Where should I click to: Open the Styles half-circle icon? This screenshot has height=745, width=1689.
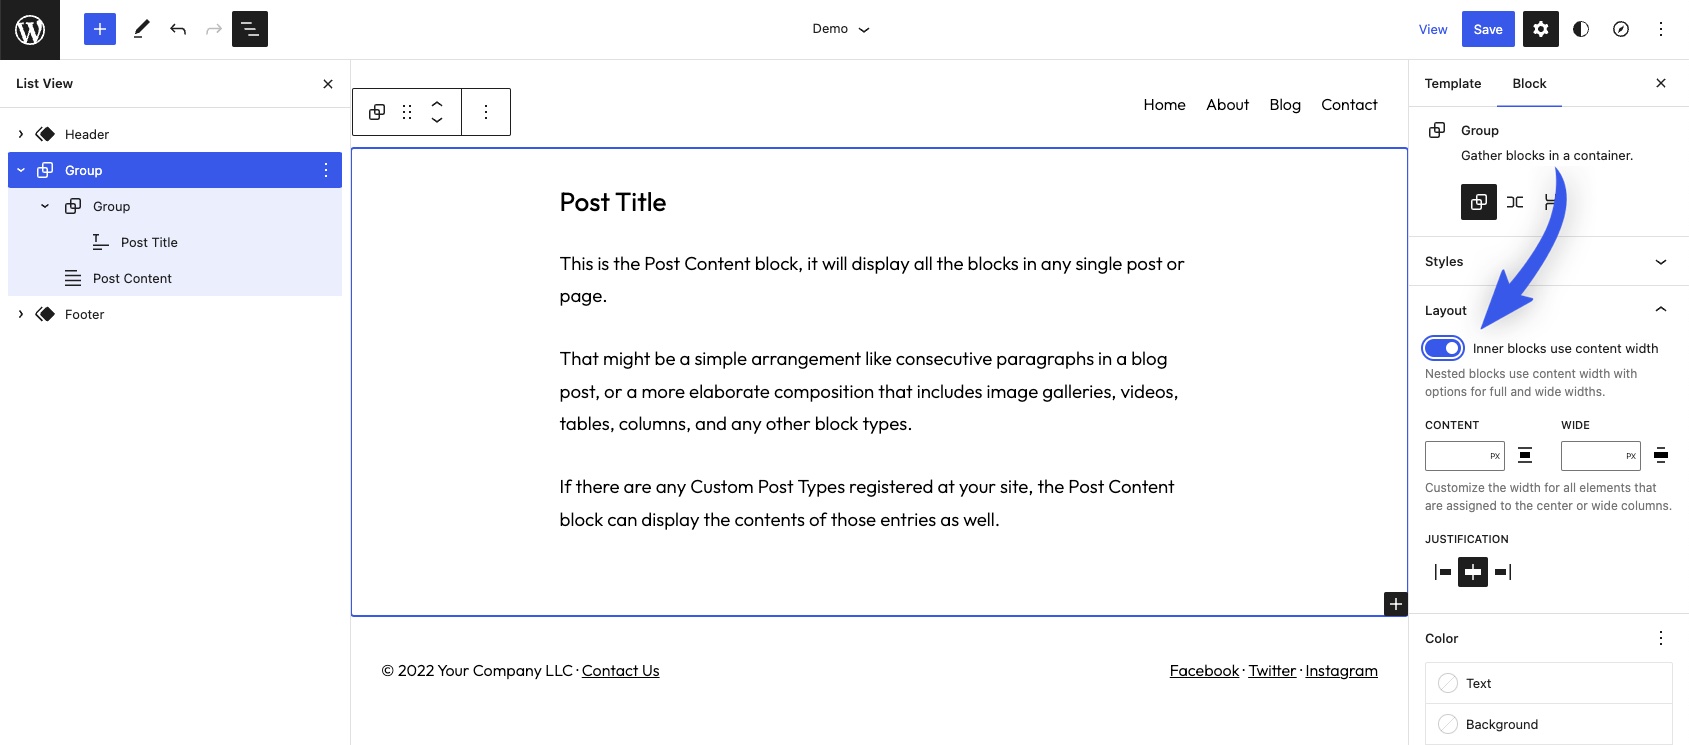1581,30
